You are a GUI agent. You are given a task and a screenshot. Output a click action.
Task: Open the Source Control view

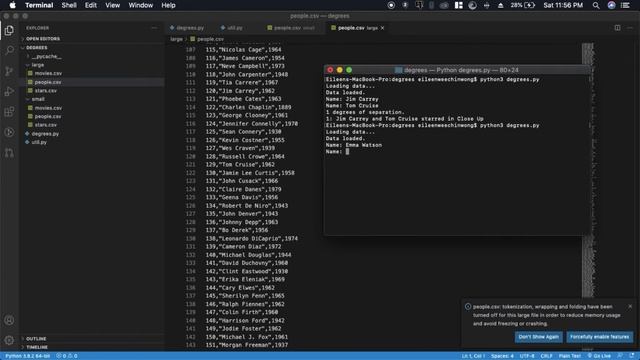[9, 71]
